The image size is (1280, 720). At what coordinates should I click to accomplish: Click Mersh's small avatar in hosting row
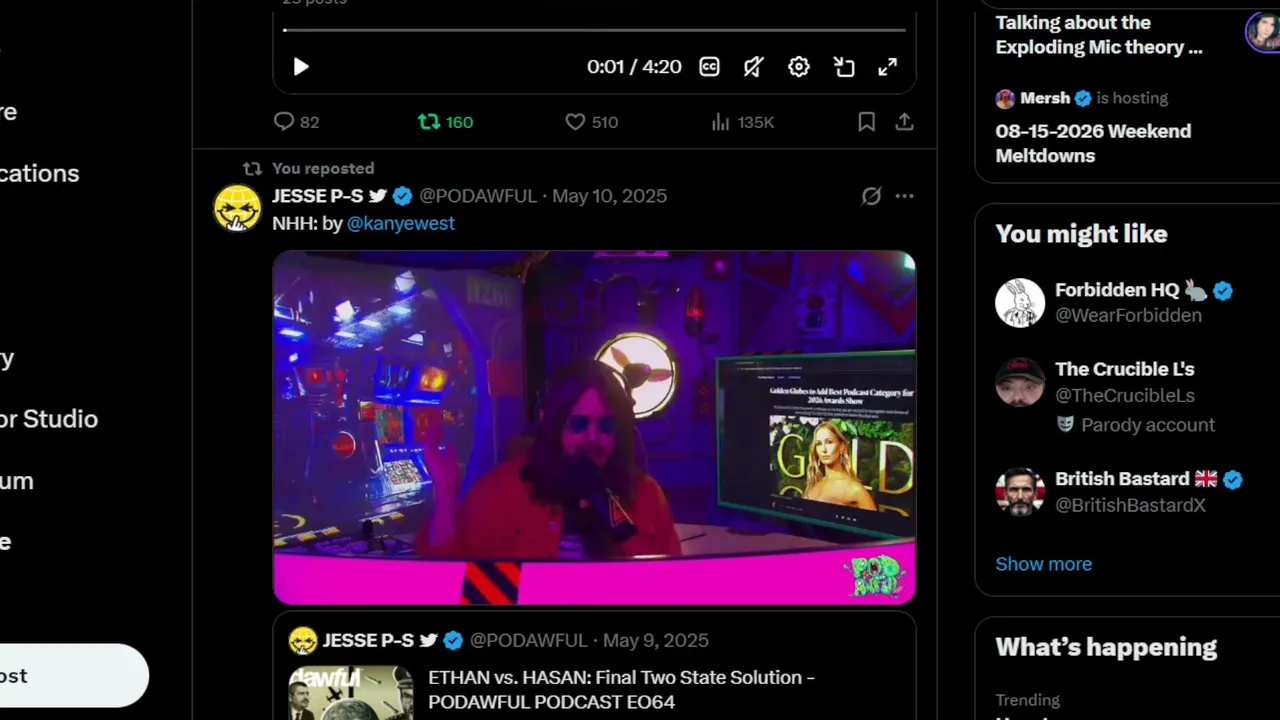pos(1005,98)
